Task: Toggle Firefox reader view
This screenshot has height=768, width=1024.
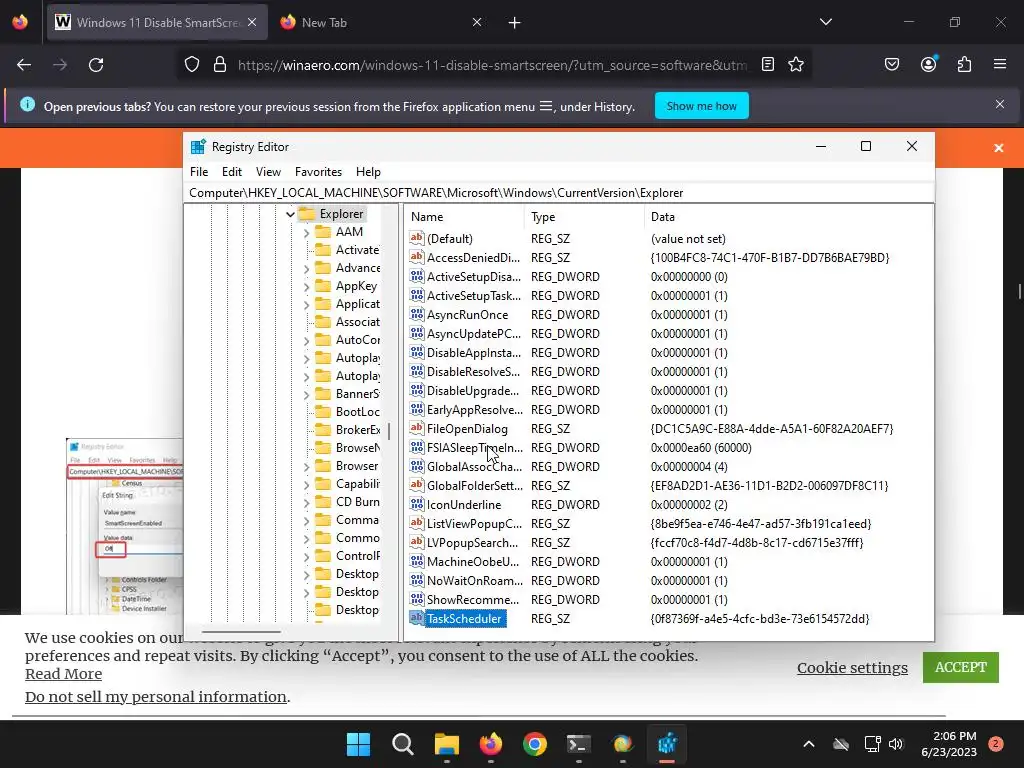Action: click(x=768, y=64)
